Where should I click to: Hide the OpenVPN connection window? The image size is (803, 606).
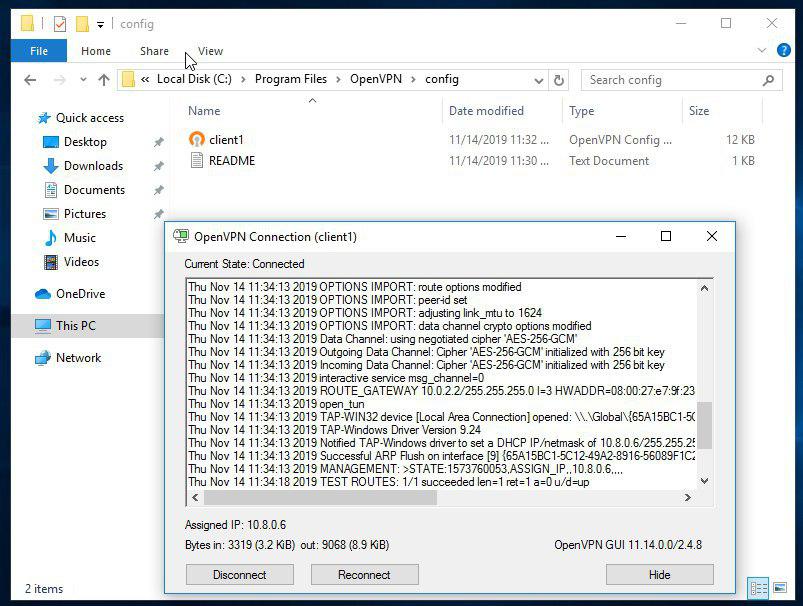tap(659, 574)
